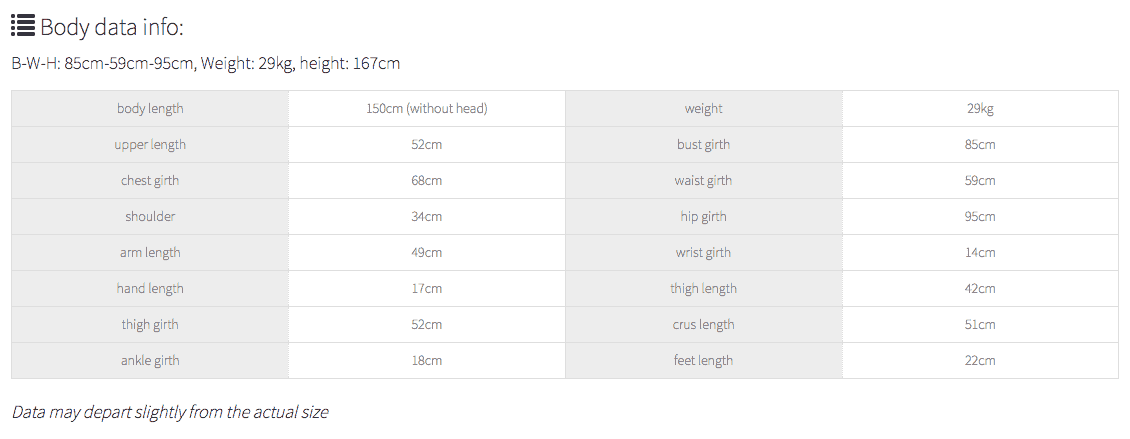Click the 85cm bust girth value
The image size is (1130, 439).
[x=980, y=144]
